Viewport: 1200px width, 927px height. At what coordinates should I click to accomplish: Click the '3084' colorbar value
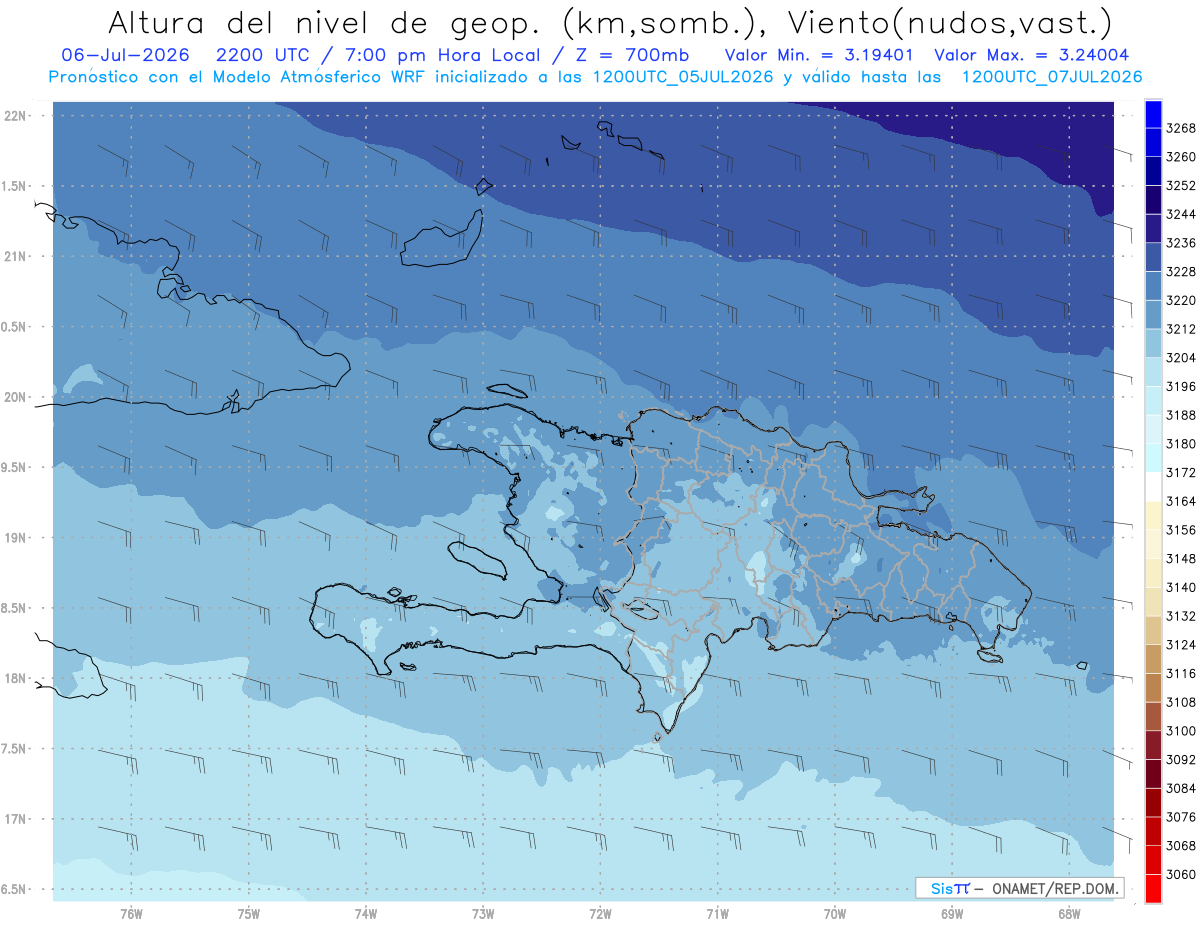point(1181,788)
